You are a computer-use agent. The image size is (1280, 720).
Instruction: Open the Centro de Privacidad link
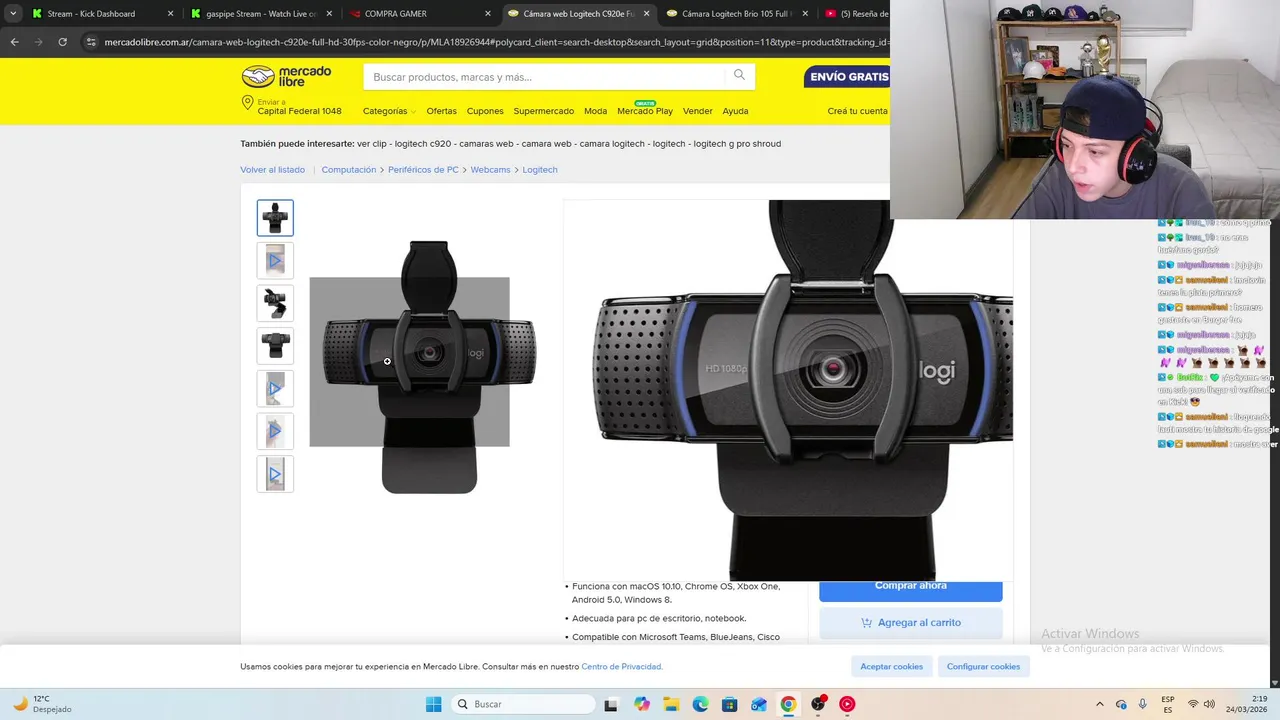point(621,667)
